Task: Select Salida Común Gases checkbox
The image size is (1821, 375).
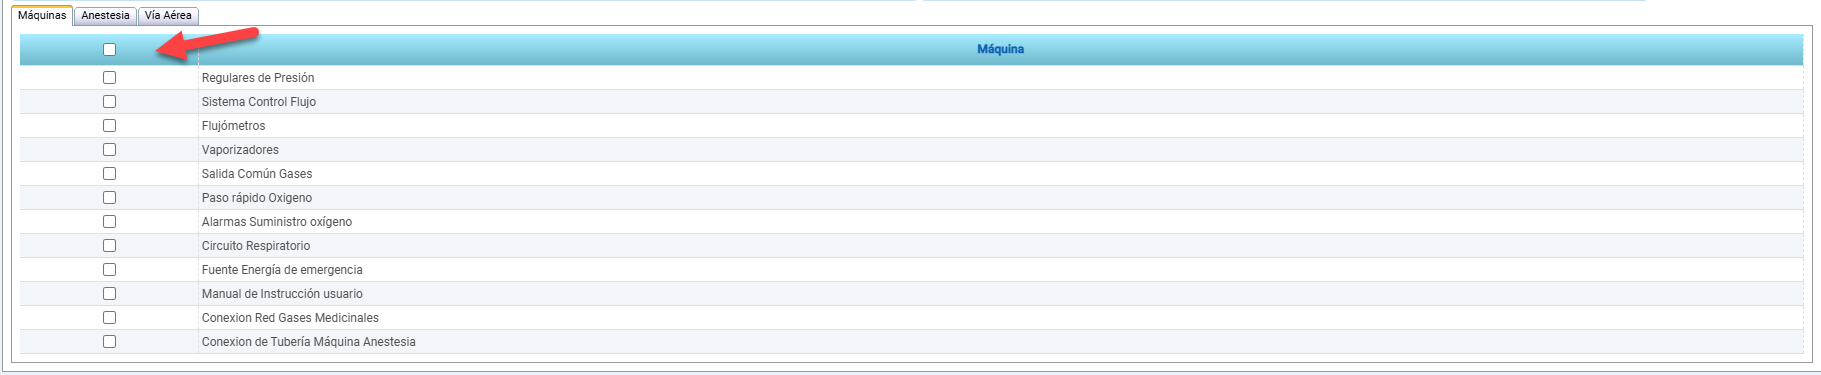Action: 109,173
